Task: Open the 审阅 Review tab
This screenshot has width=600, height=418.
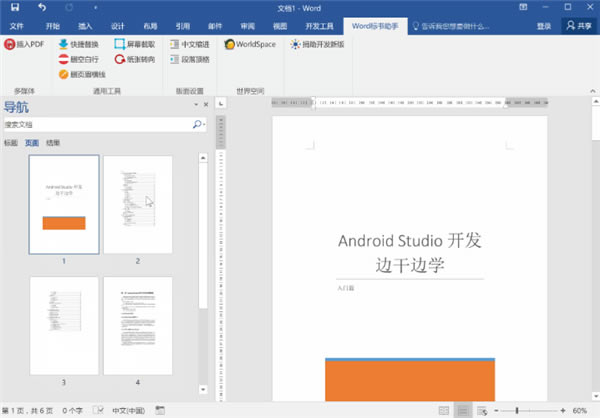Action: 248,26
